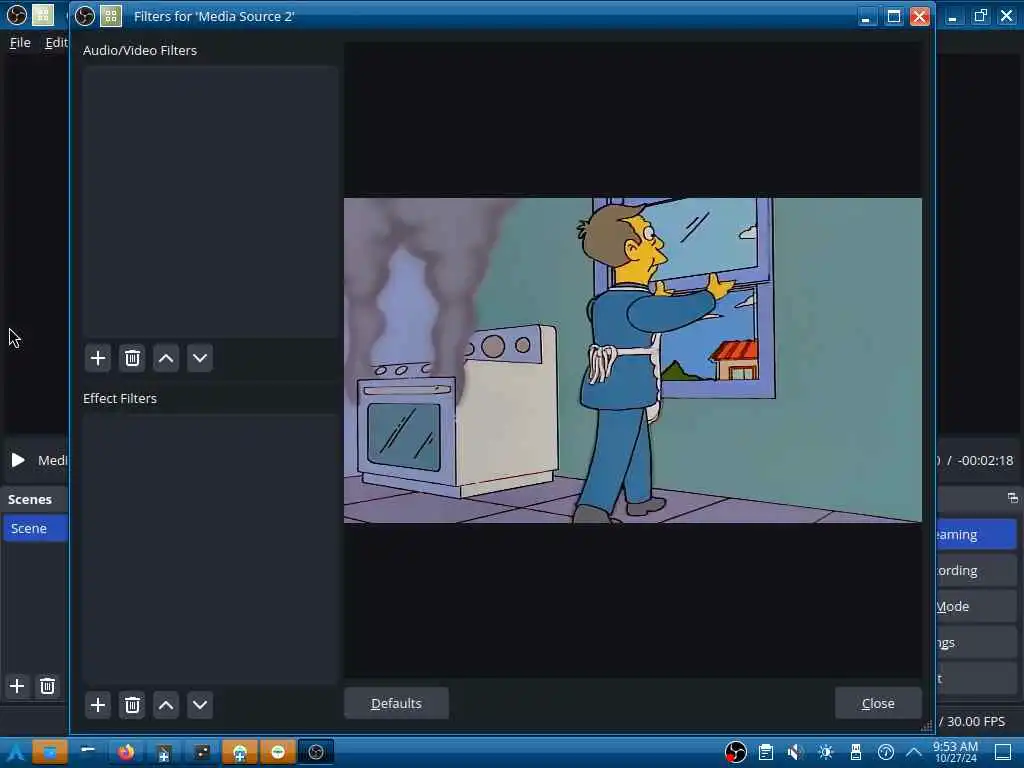Add a new Audio/Video filter

pos(98,358)
